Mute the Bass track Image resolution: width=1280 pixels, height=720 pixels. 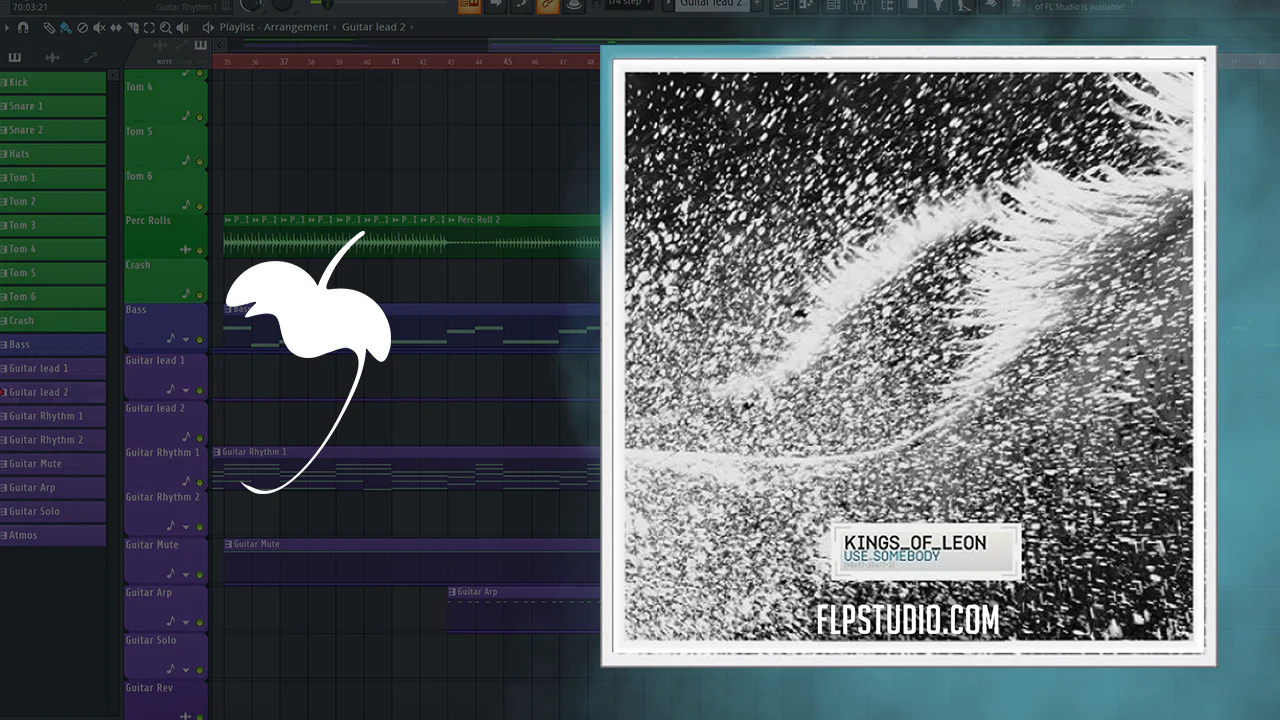click(199, 340)
